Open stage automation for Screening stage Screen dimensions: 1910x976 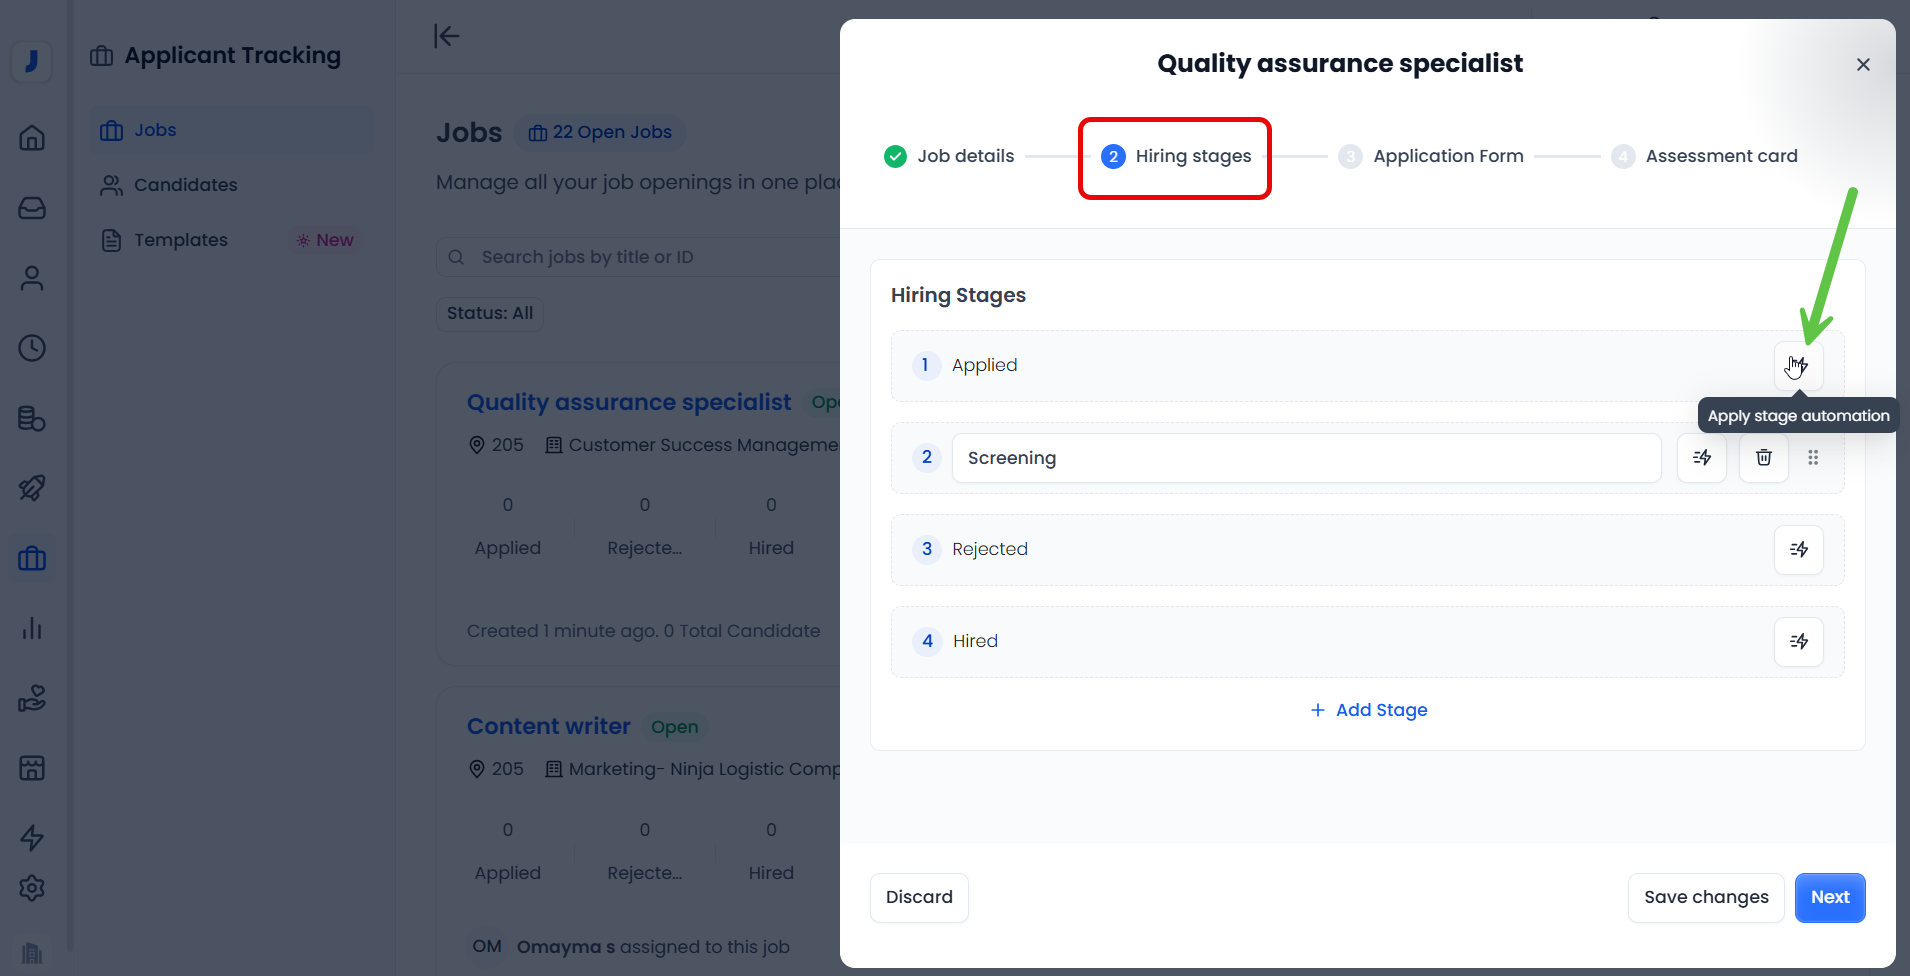pyautogui.click(x=1701, y=458)
